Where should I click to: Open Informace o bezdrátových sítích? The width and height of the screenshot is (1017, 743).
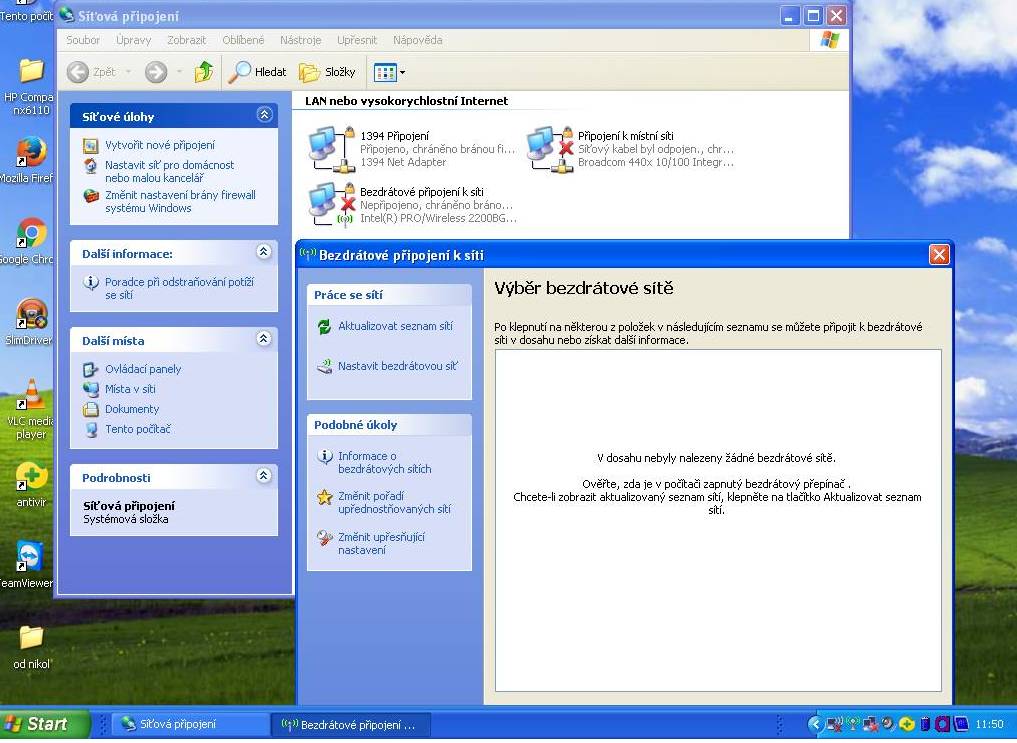tap(385, 462)
